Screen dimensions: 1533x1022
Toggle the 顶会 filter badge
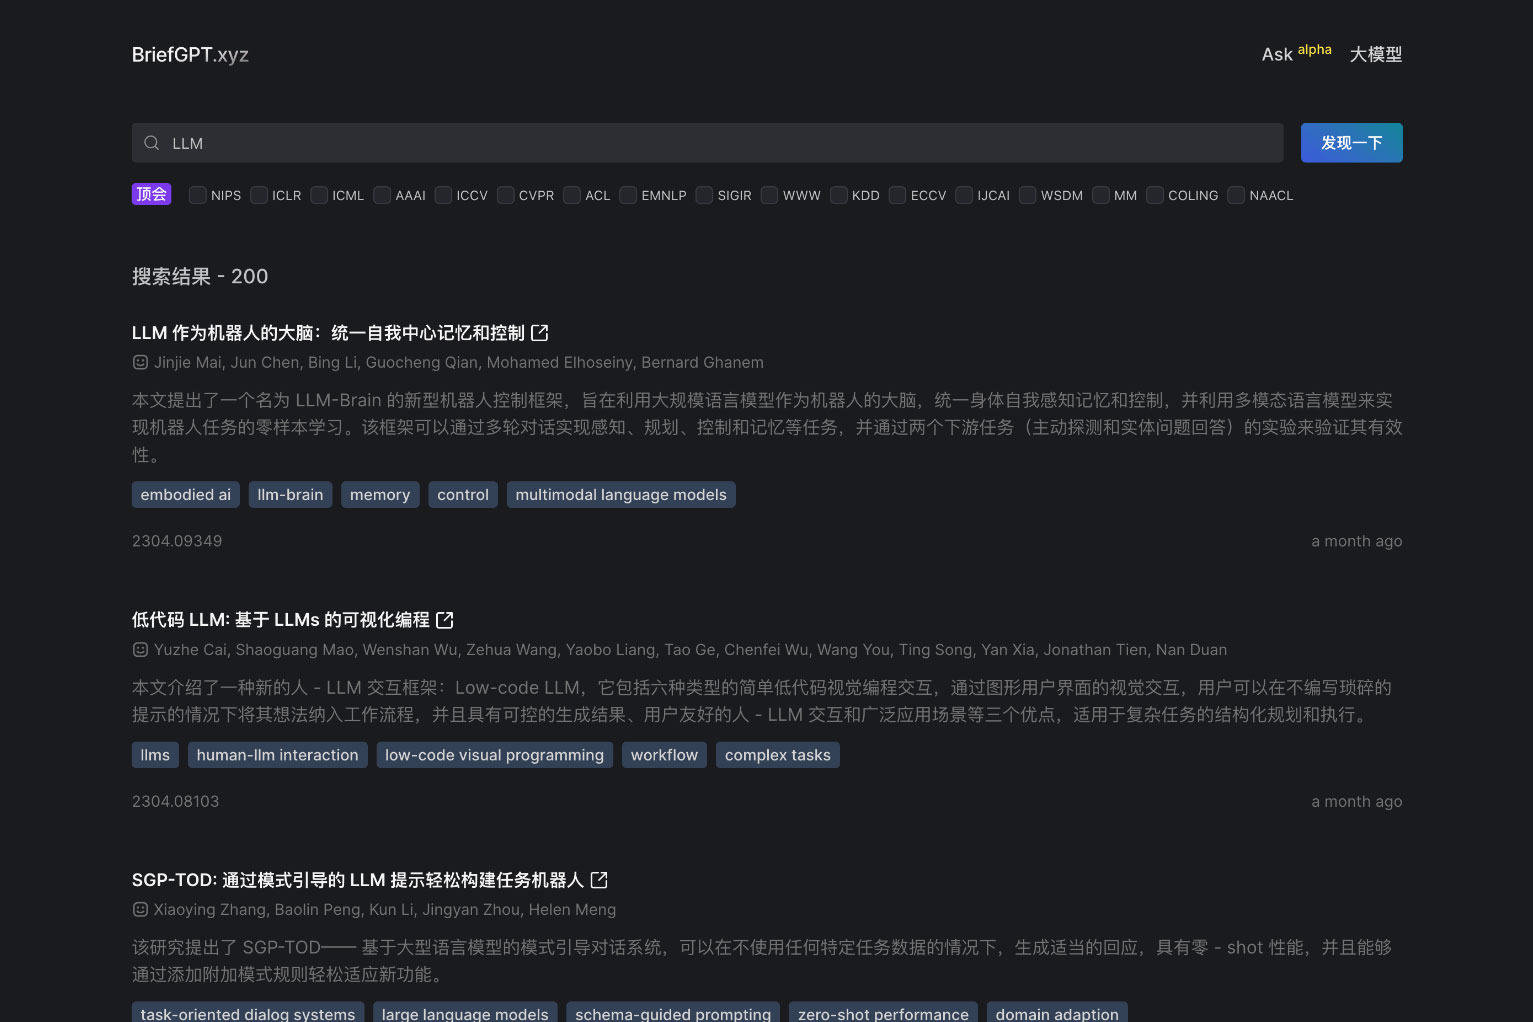[151, 193]
